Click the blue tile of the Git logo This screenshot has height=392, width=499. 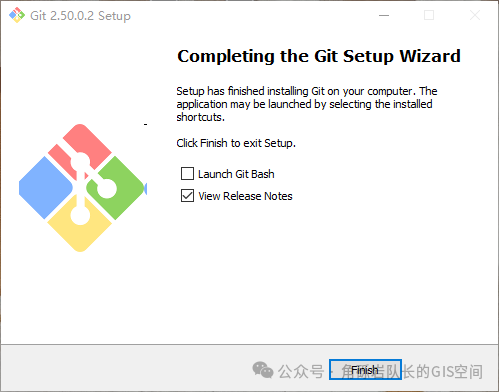tap(45, 188)
